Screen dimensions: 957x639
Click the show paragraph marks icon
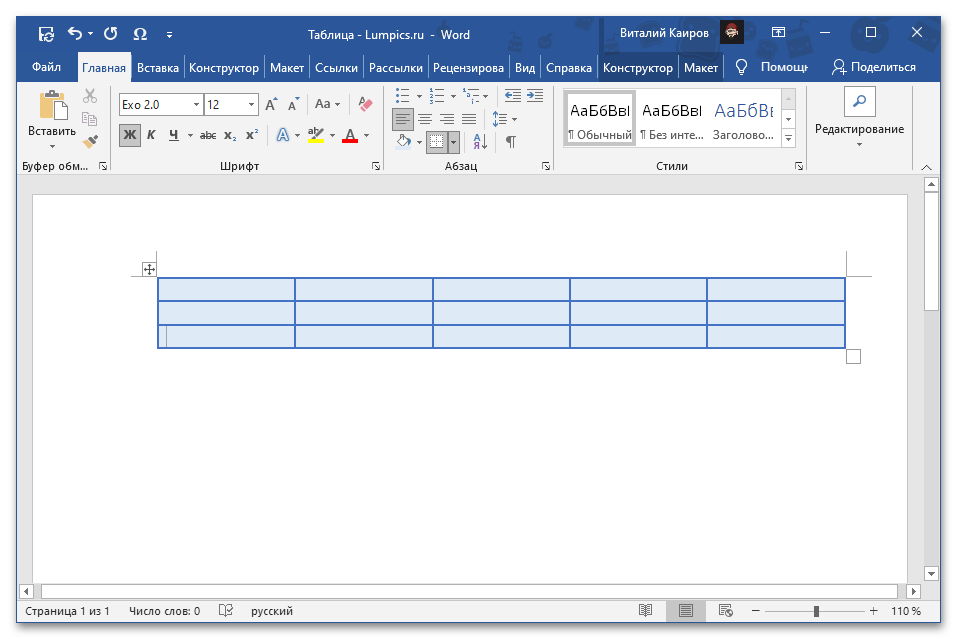(510, 142)
